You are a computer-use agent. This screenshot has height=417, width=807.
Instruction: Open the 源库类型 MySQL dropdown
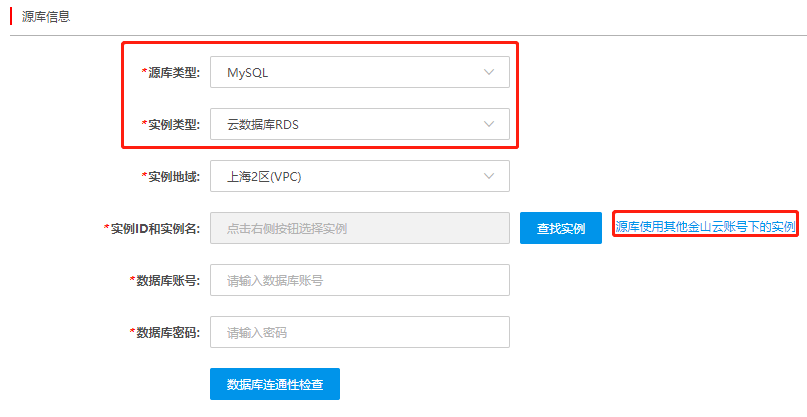360,72
